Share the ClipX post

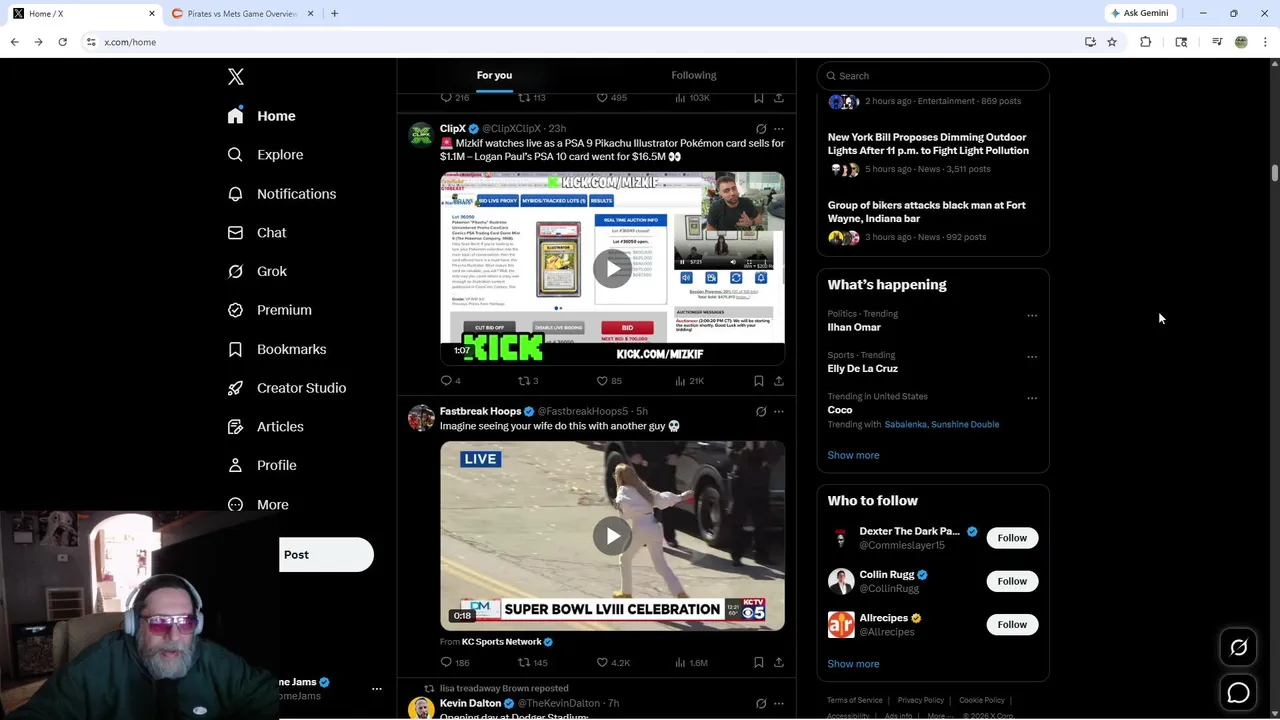pos(779,381)
